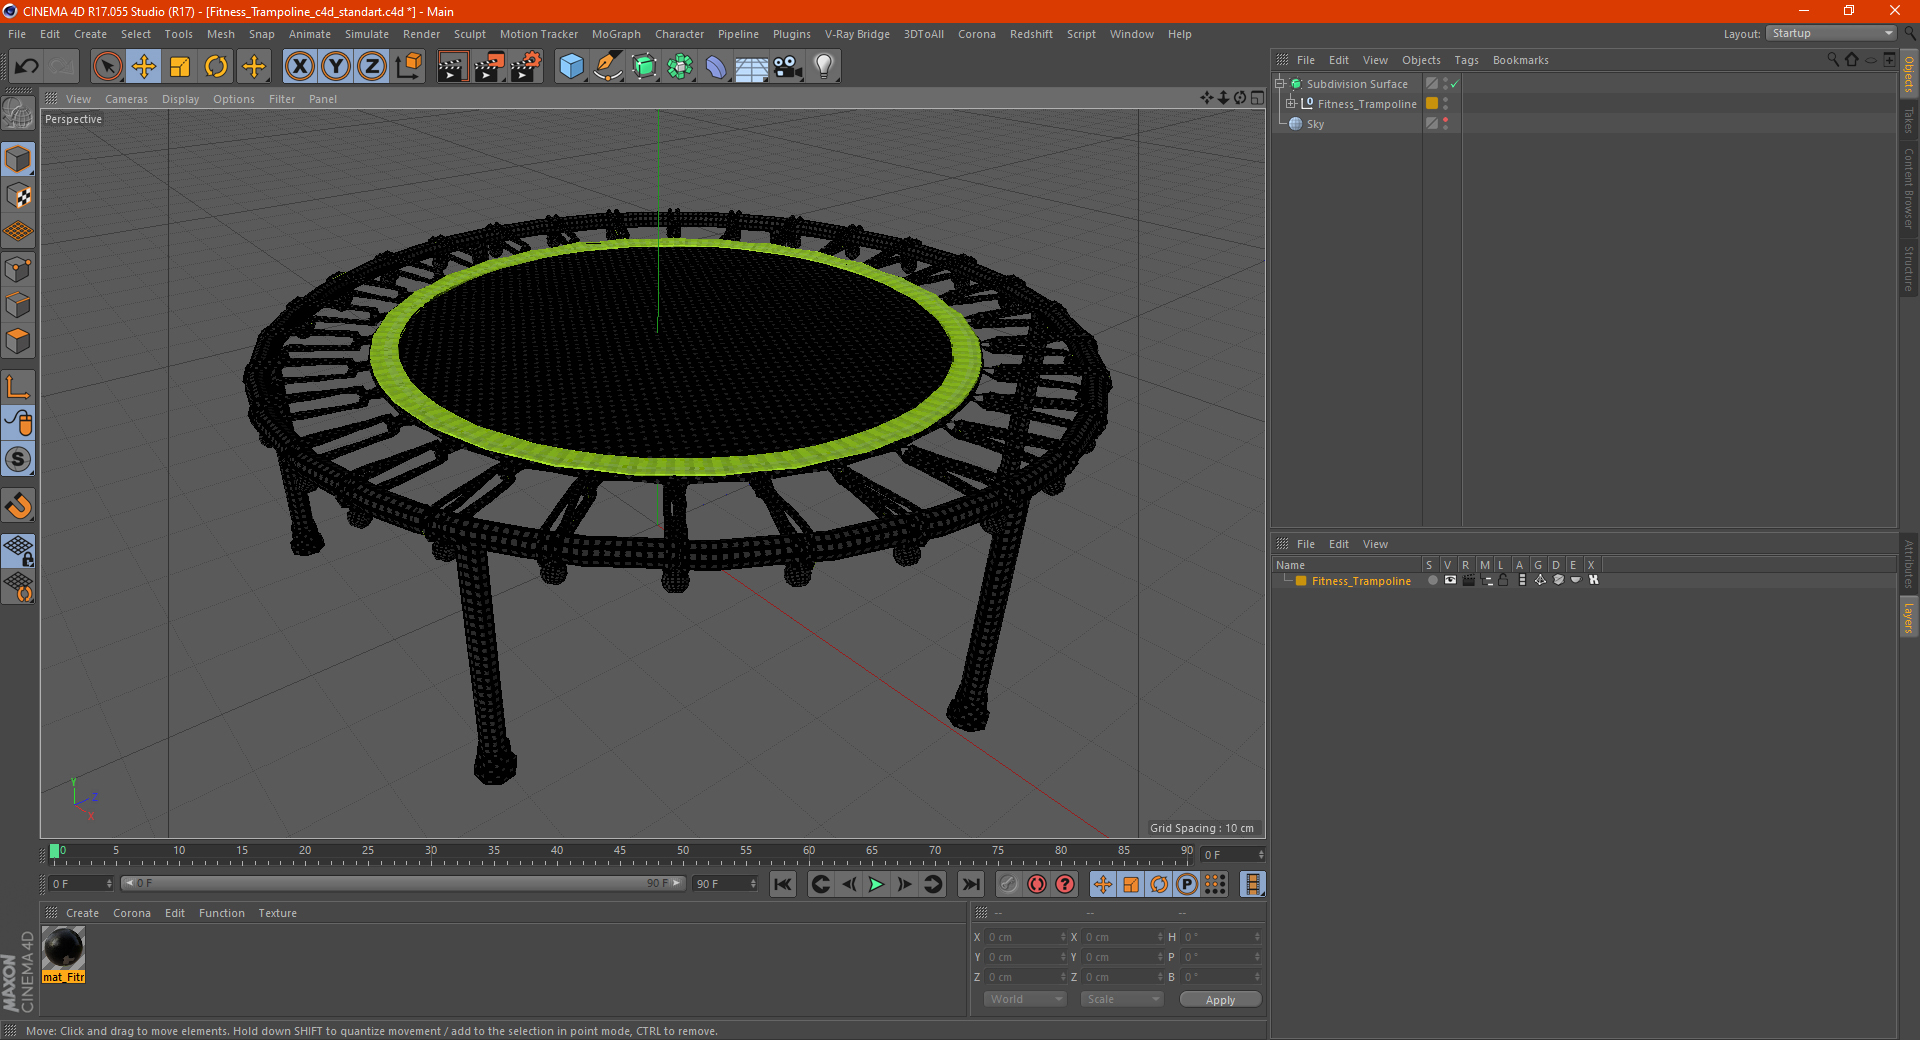
Task: Open viewport Display menu
Action: click(180, 99)
